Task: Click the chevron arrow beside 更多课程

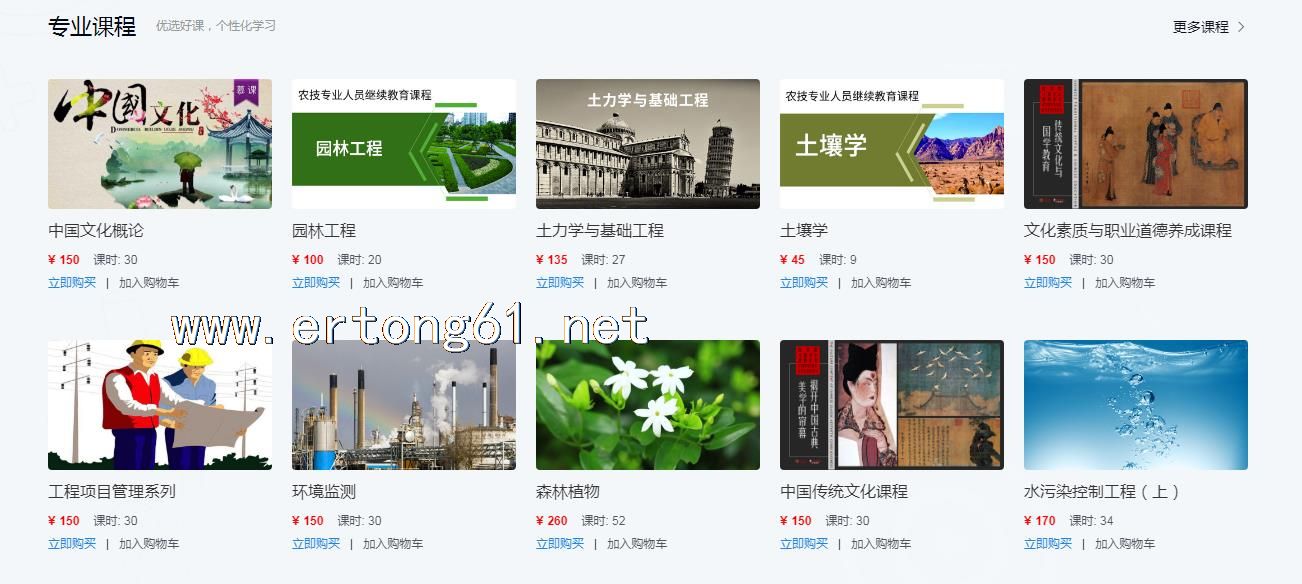Action: coord(1241,27)
